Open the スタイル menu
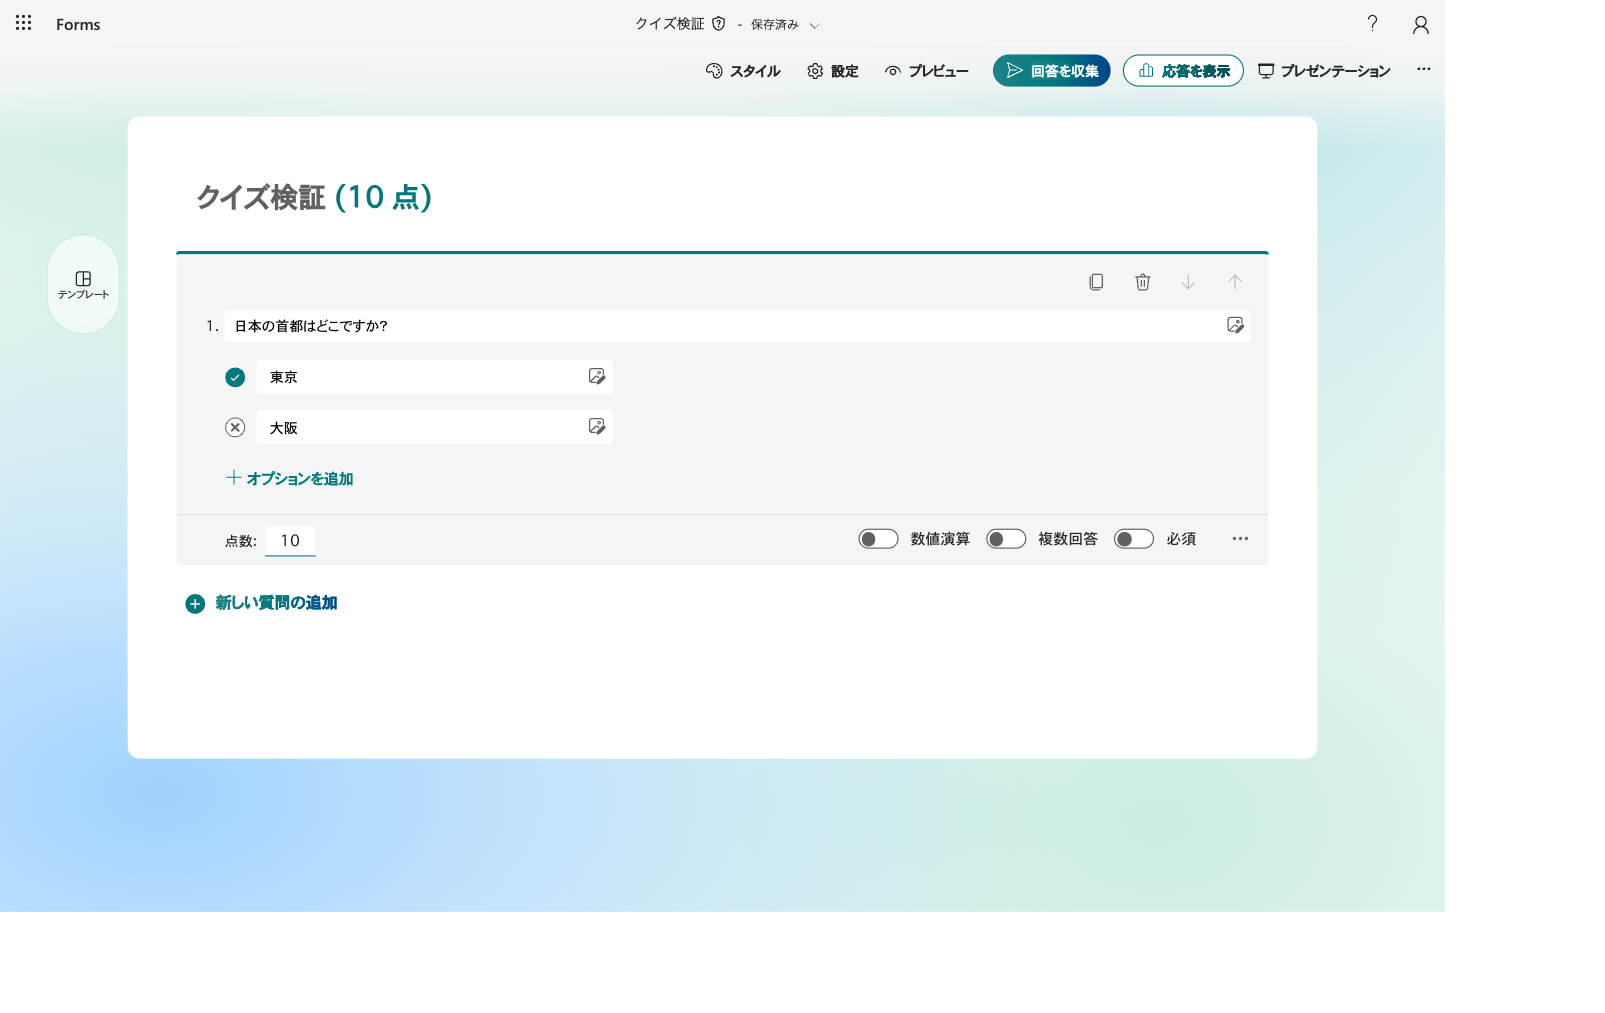The width and height of the screenshot is (1605, 1013). pos(743,71)
